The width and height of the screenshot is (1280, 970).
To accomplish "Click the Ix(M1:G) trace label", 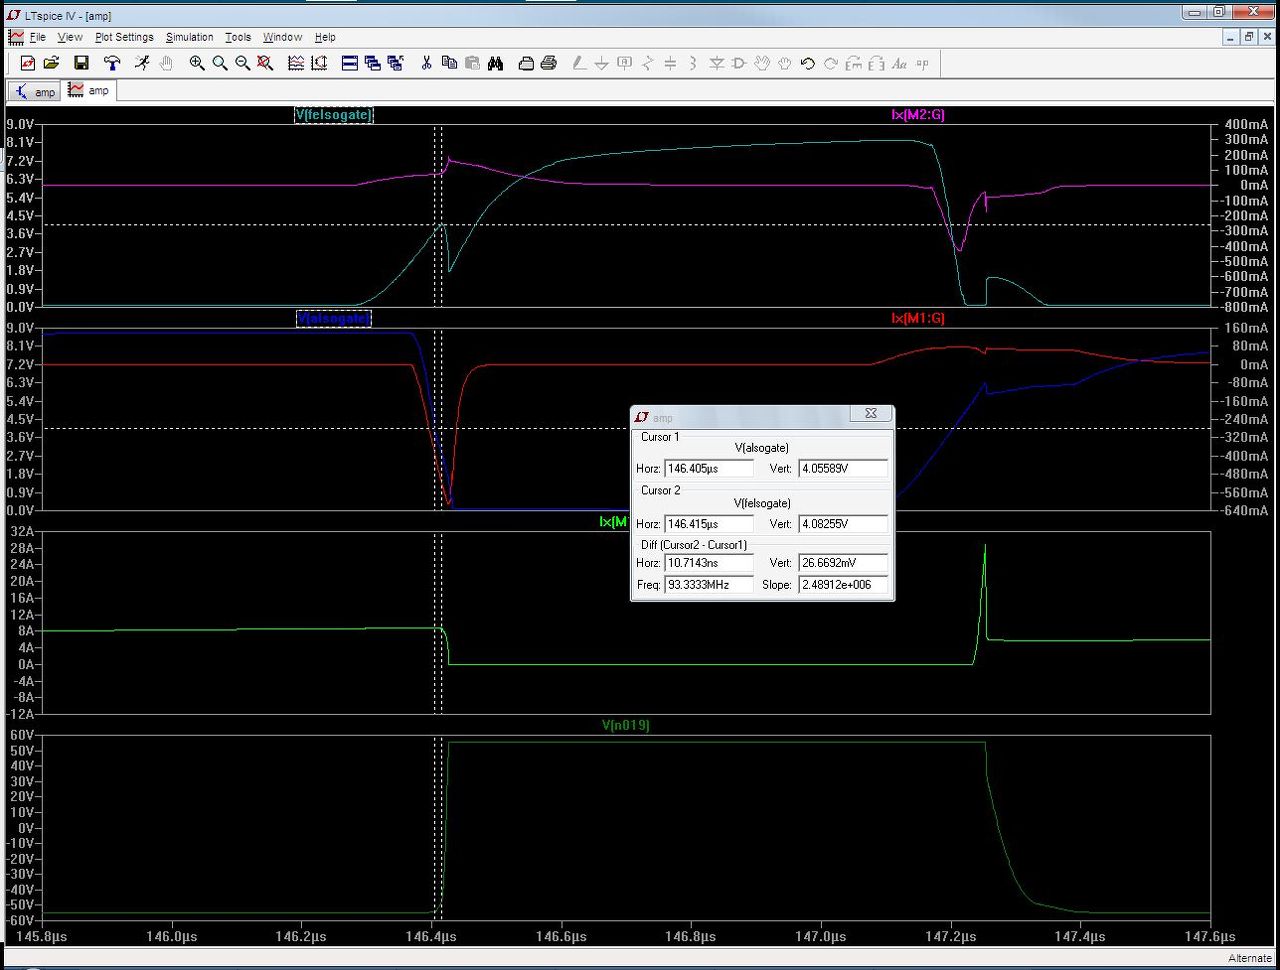I will click(917, 318).
